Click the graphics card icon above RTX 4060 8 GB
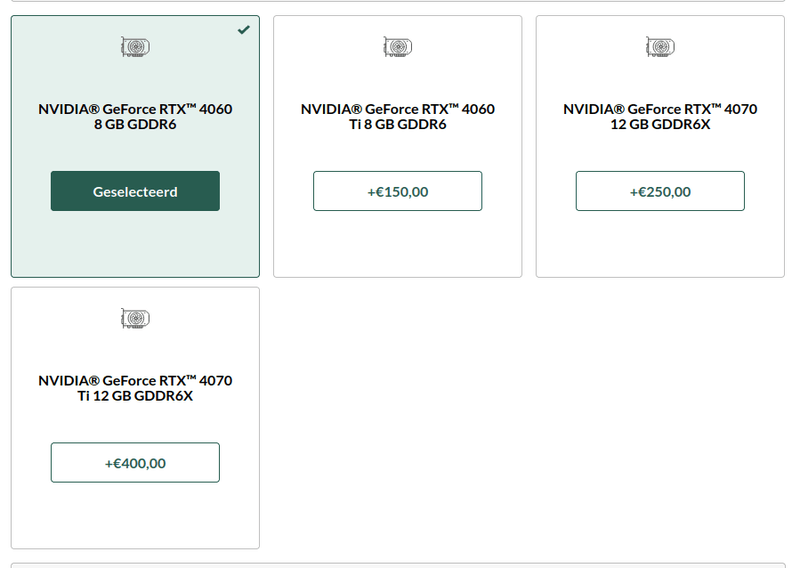This screenshot has width=800, height=568. 135,47
